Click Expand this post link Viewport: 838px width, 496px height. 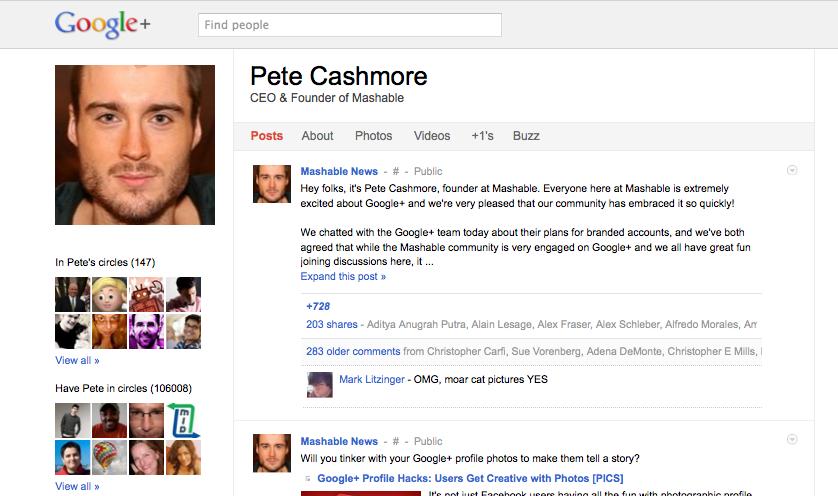coord(343,276)
